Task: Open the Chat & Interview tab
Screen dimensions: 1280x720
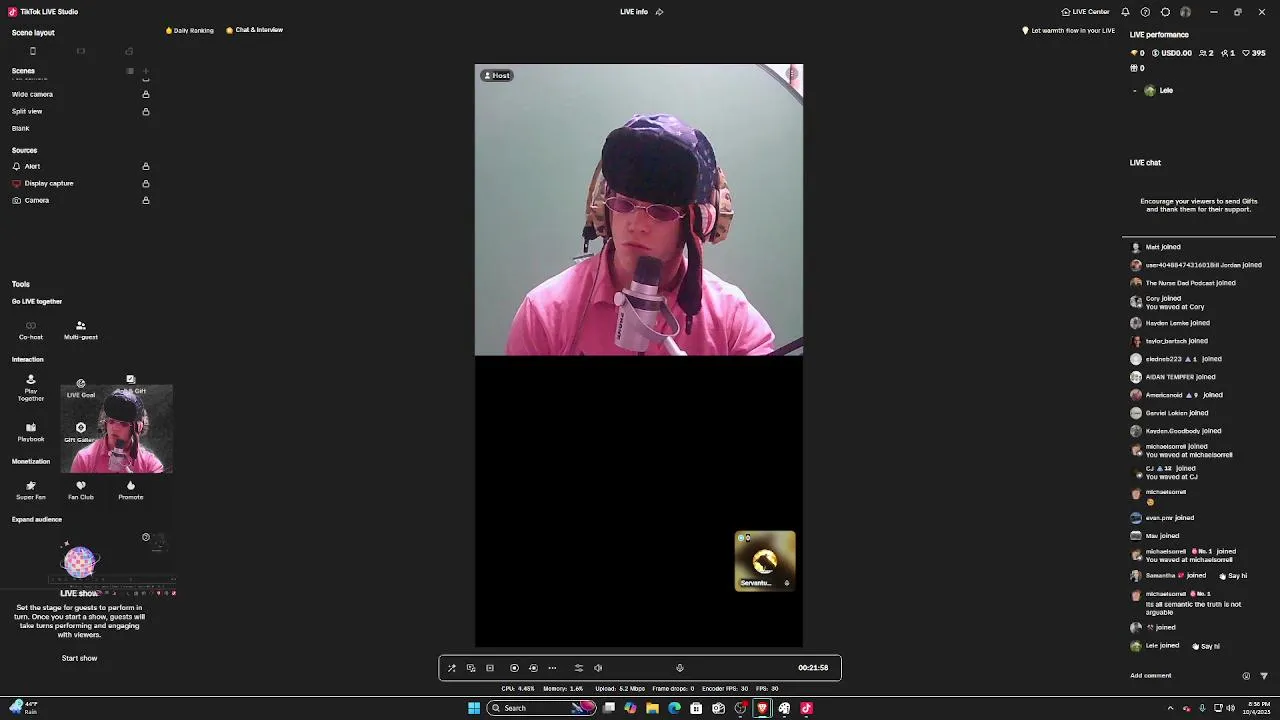Action: (x=255, y=30)
